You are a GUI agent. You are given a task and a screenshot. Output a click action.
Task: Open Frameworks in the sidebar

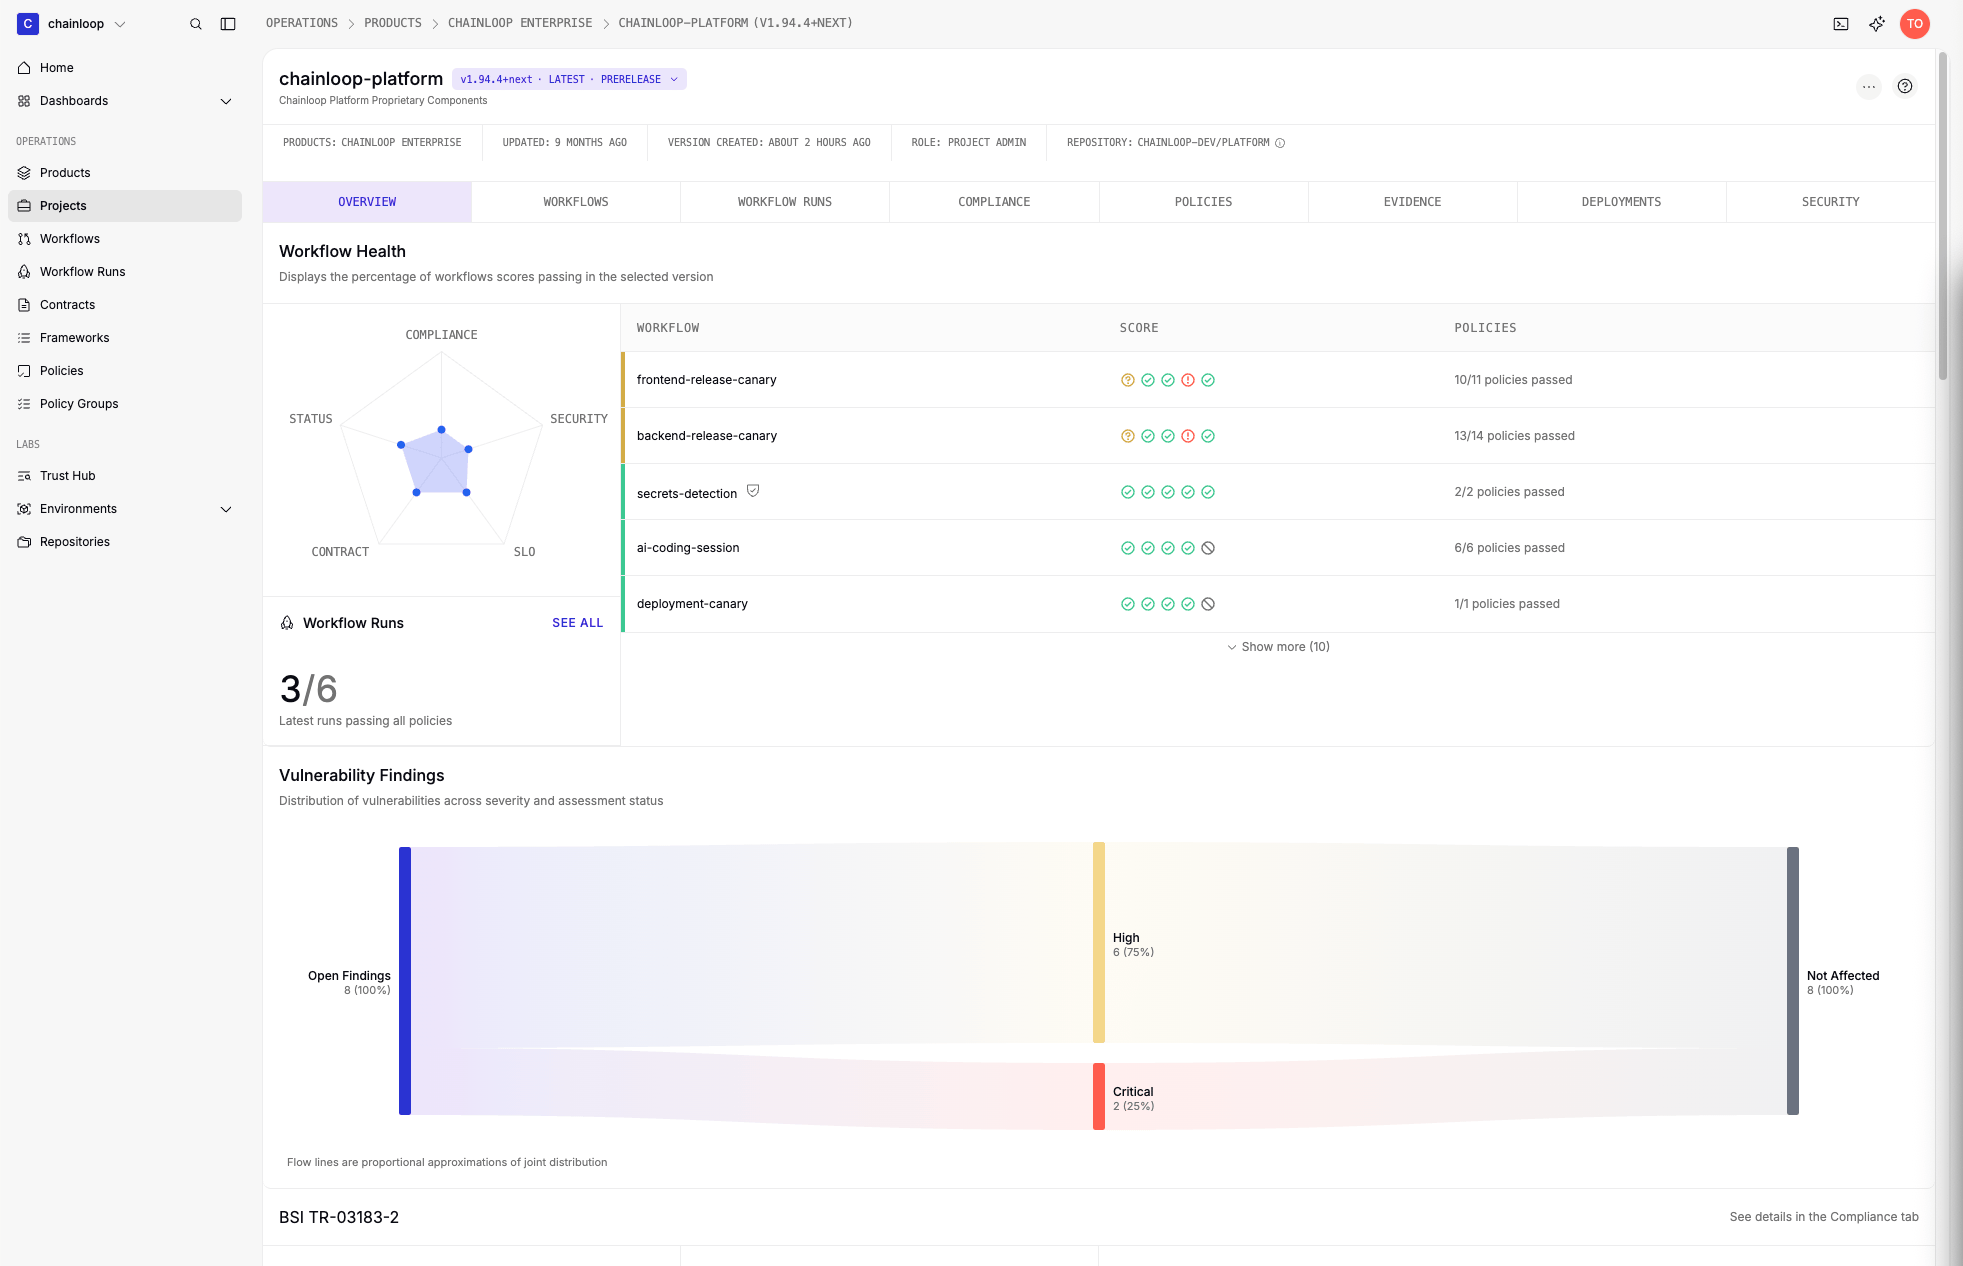(x=125, y=338)
